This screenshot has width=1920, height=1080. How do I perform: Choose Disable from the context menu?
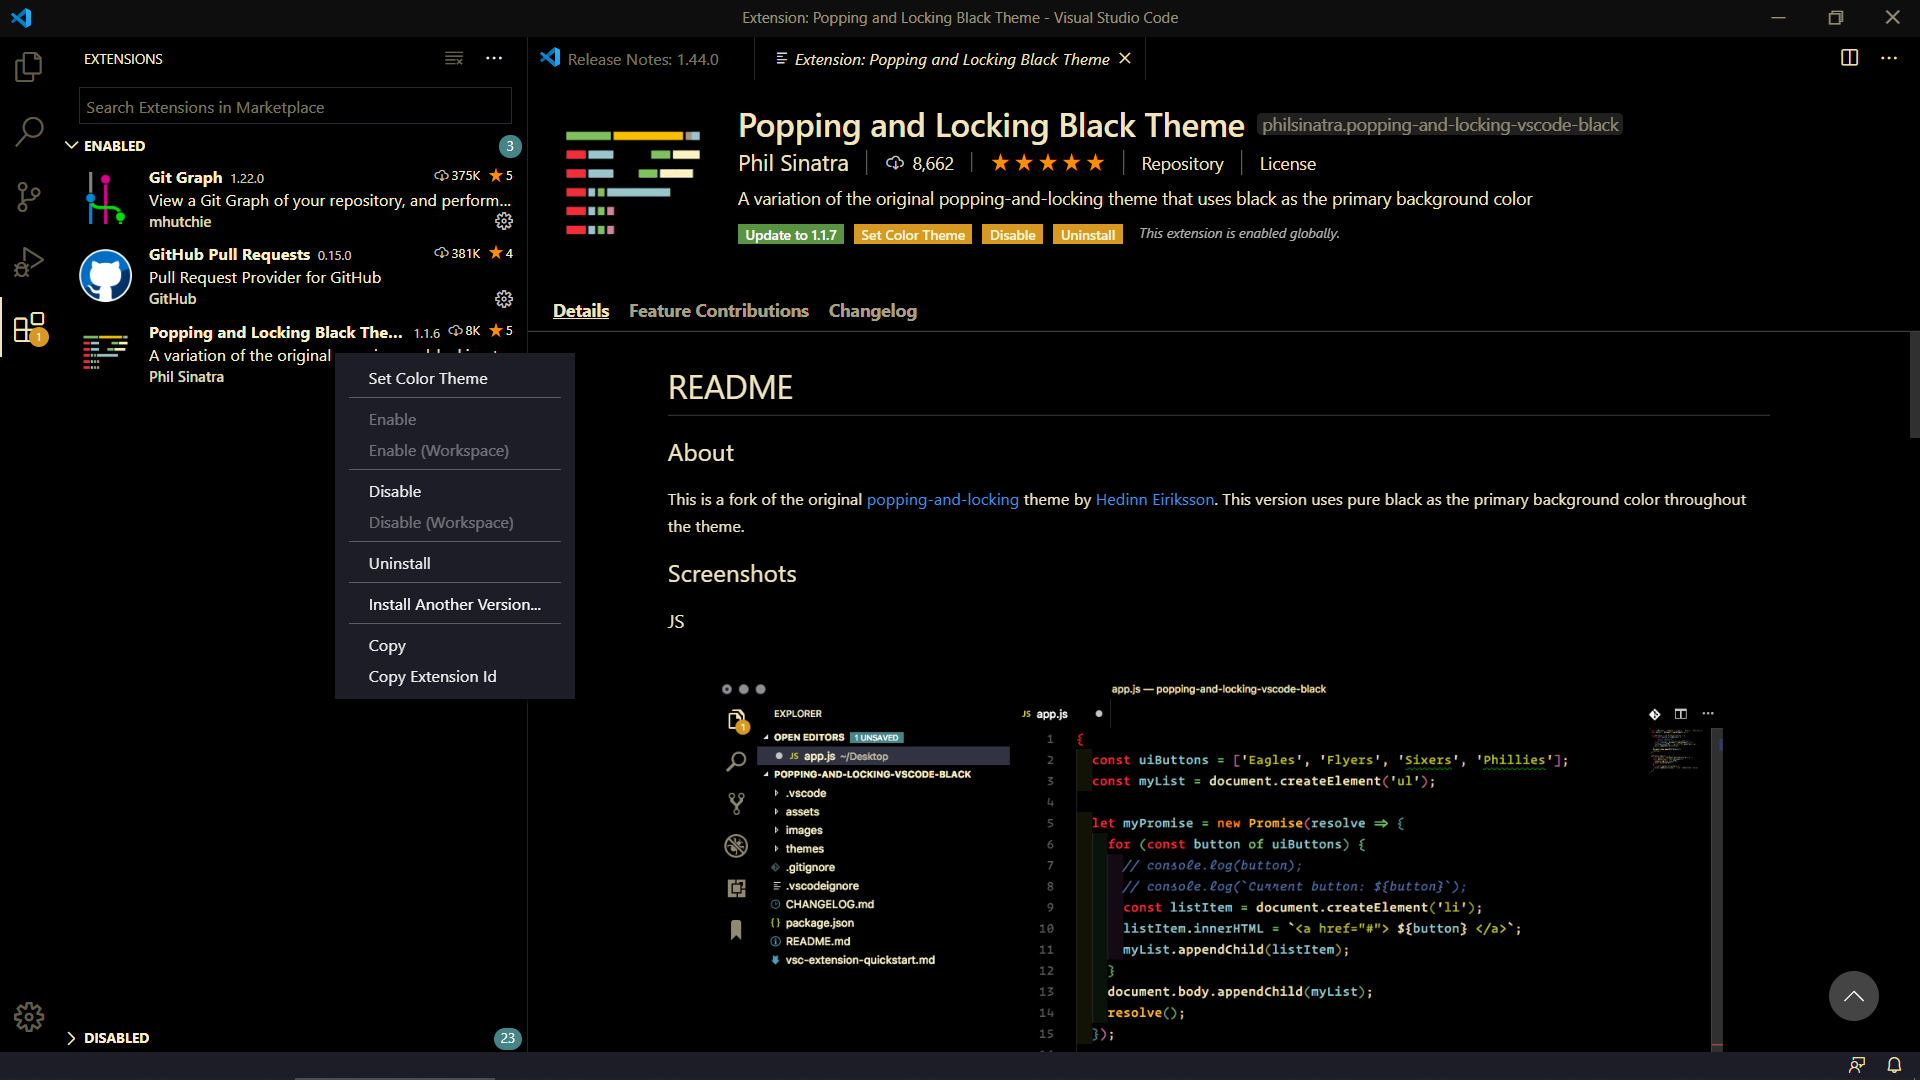455,491
